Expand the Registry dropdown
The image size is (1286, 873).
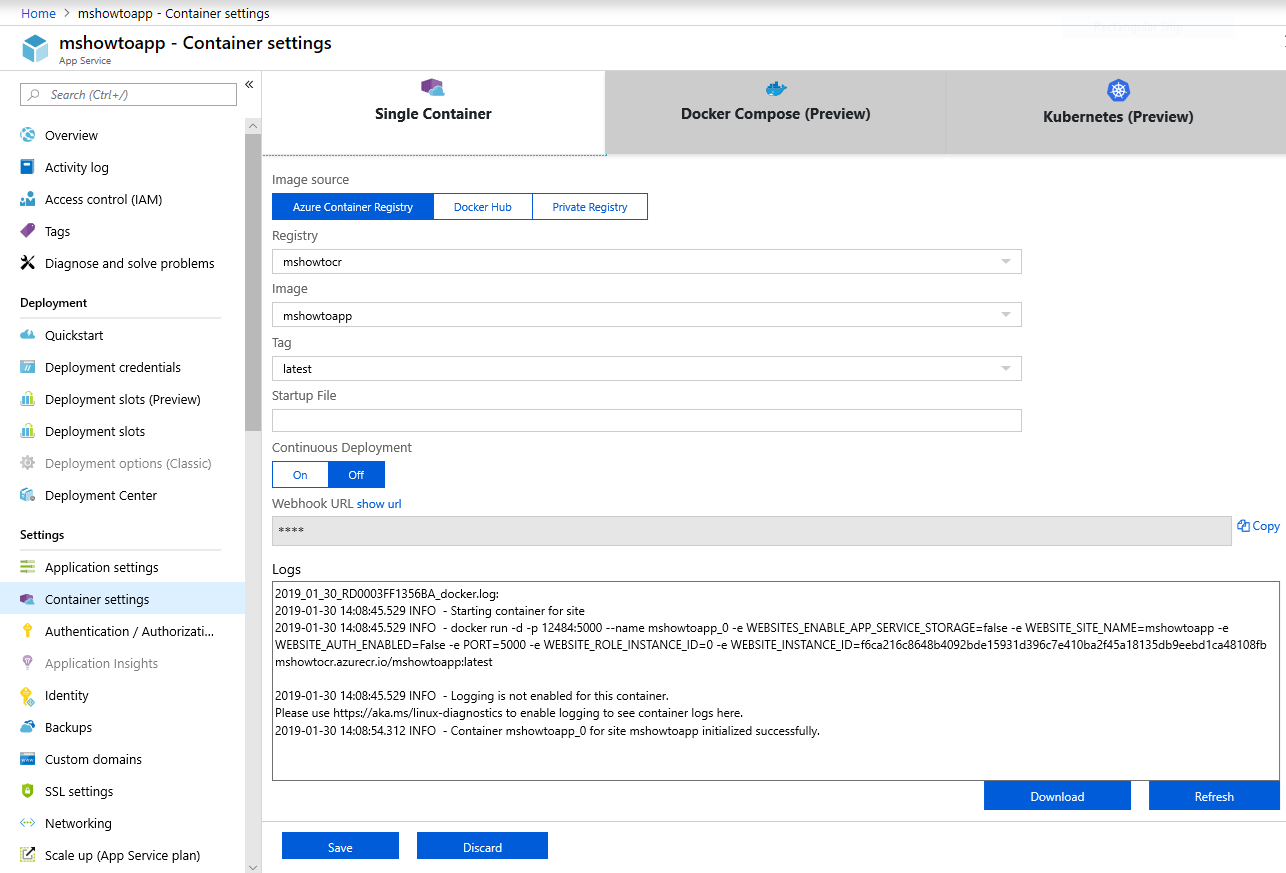[1006, 262]
